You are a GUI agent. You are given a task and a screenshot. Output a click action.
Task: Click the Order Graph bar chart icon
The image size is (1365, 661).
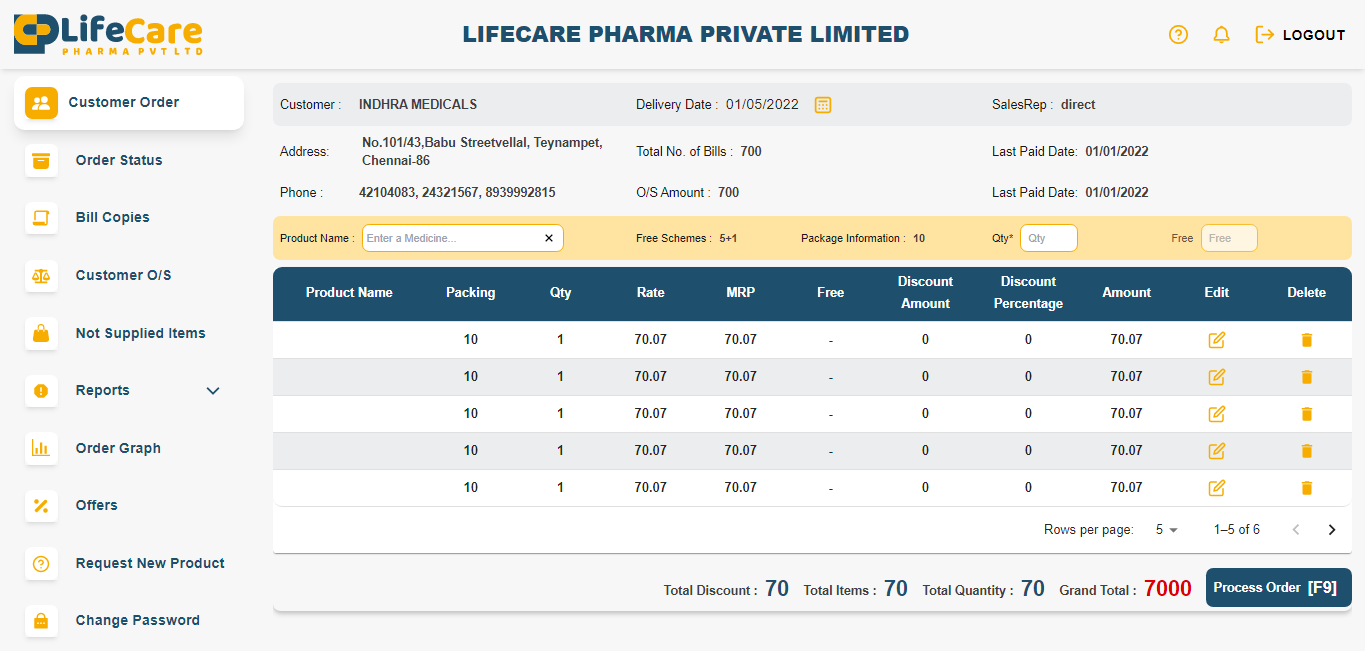point(41,448)
